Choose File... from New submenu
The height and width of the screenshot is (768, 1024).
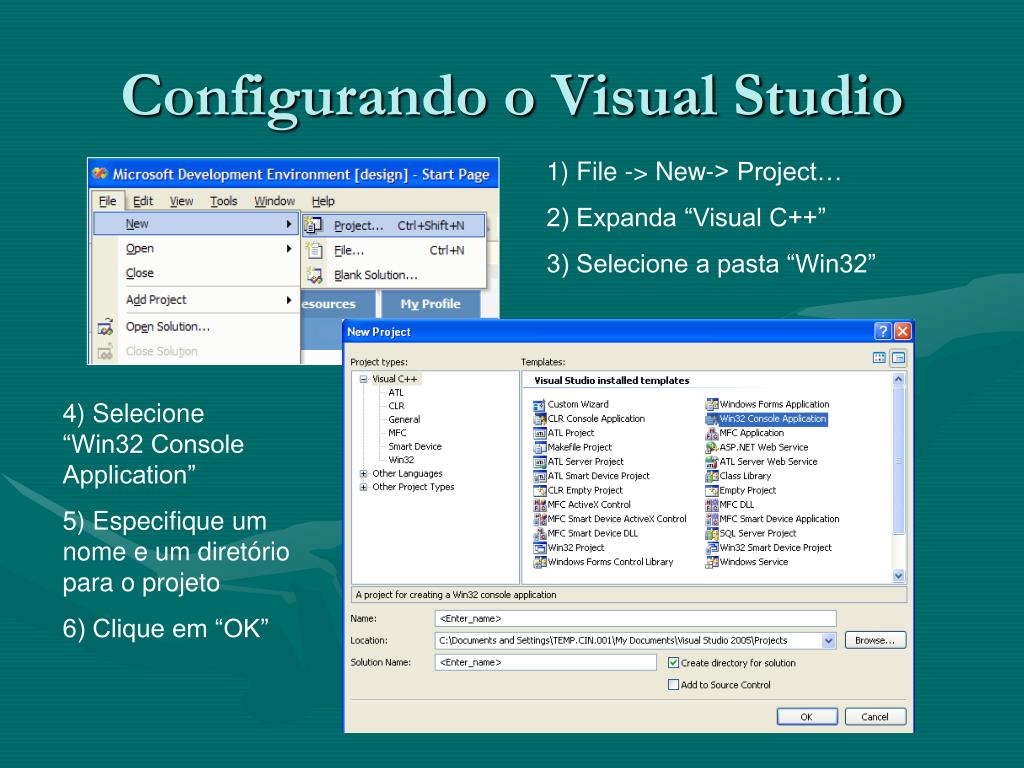tap(394, 250)
